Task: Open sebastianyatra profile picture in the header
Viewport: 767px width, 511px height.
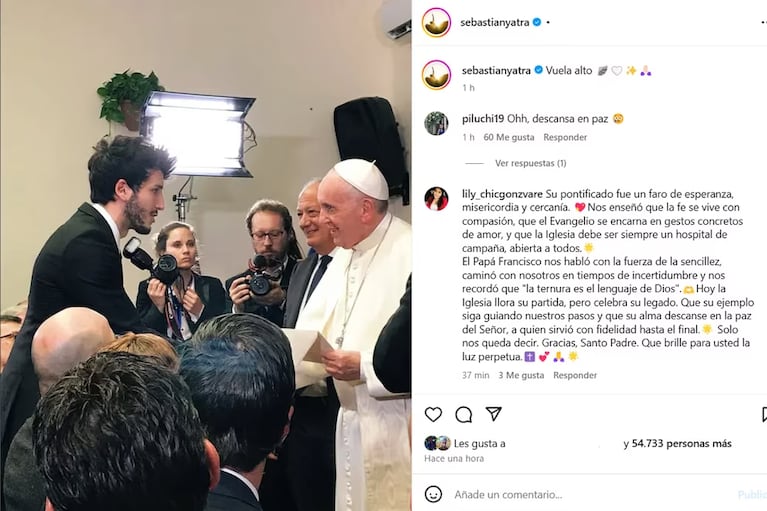Action: tap(436, 22)
